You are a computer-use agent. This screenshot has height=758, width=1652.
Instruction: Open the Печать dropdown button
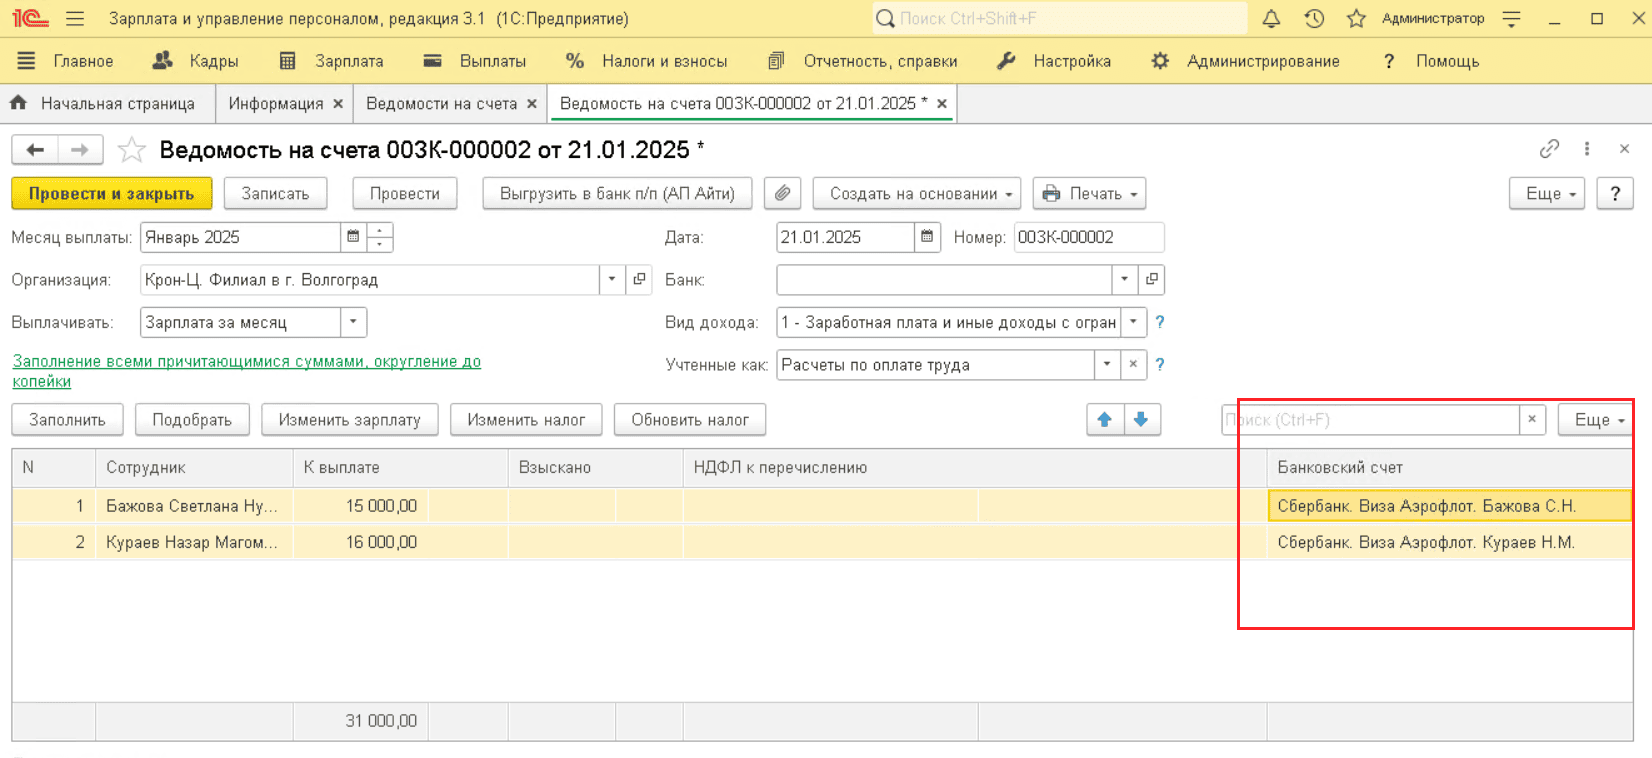tap(1089, 194)
